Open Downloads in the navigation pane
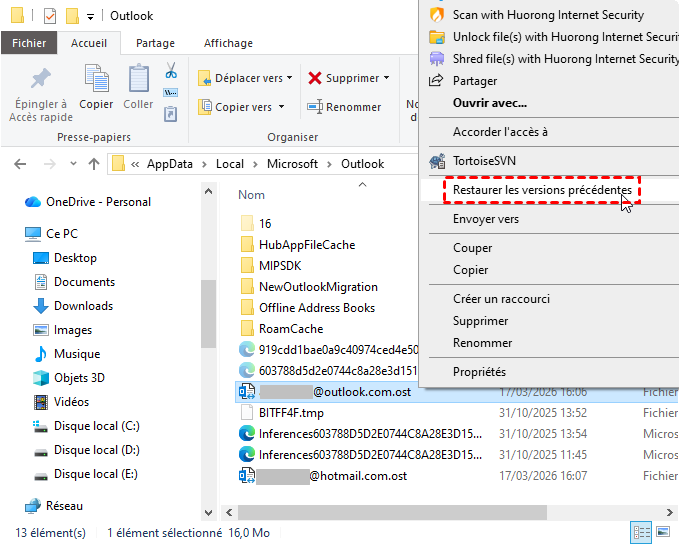This screenshot has height=545, width=679. (73, 306)
